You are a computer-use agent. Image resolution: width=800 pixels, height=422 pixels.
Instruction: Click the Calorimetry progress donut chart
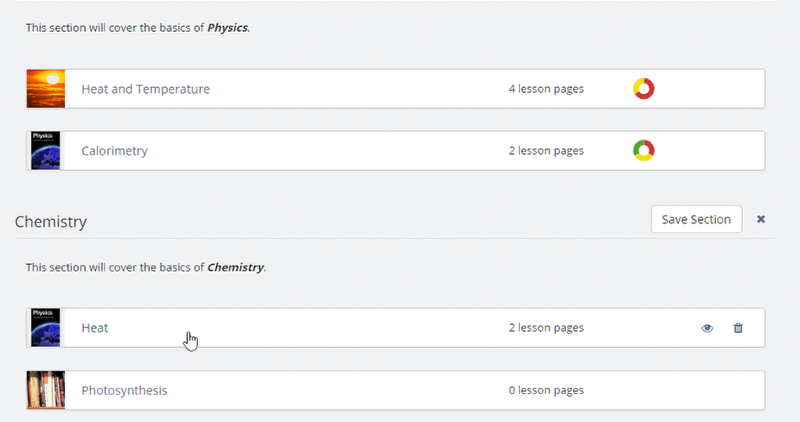tap(644, 151)
